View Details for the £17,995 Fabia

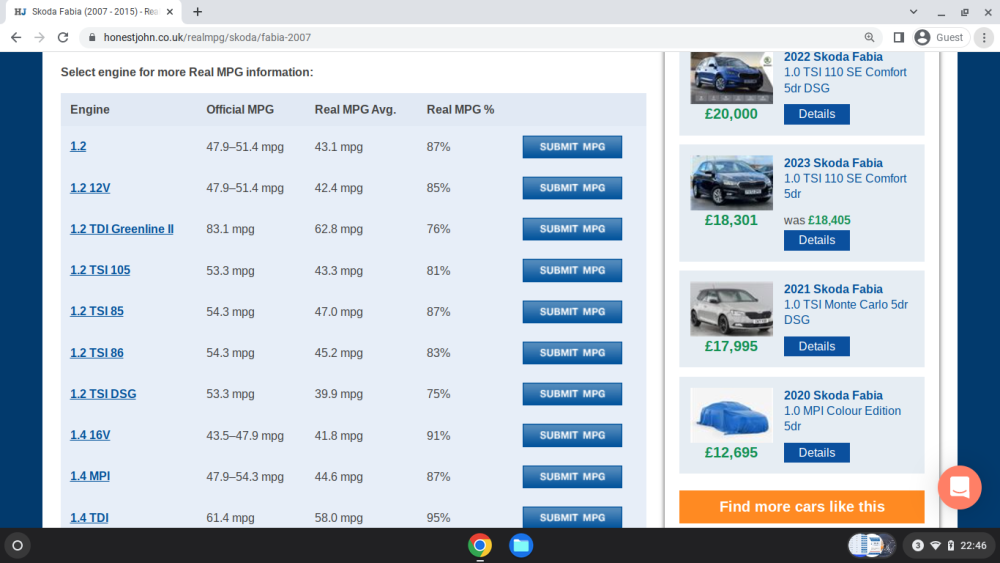tap(816, 346)
